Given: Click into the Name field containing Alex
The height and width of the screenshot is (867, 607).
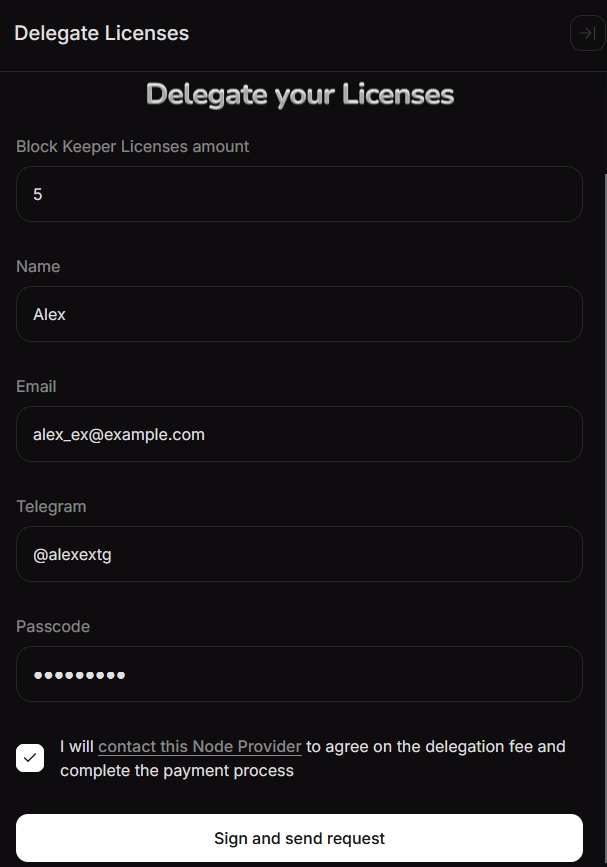Looking at the screenshot, I should 299,314.
